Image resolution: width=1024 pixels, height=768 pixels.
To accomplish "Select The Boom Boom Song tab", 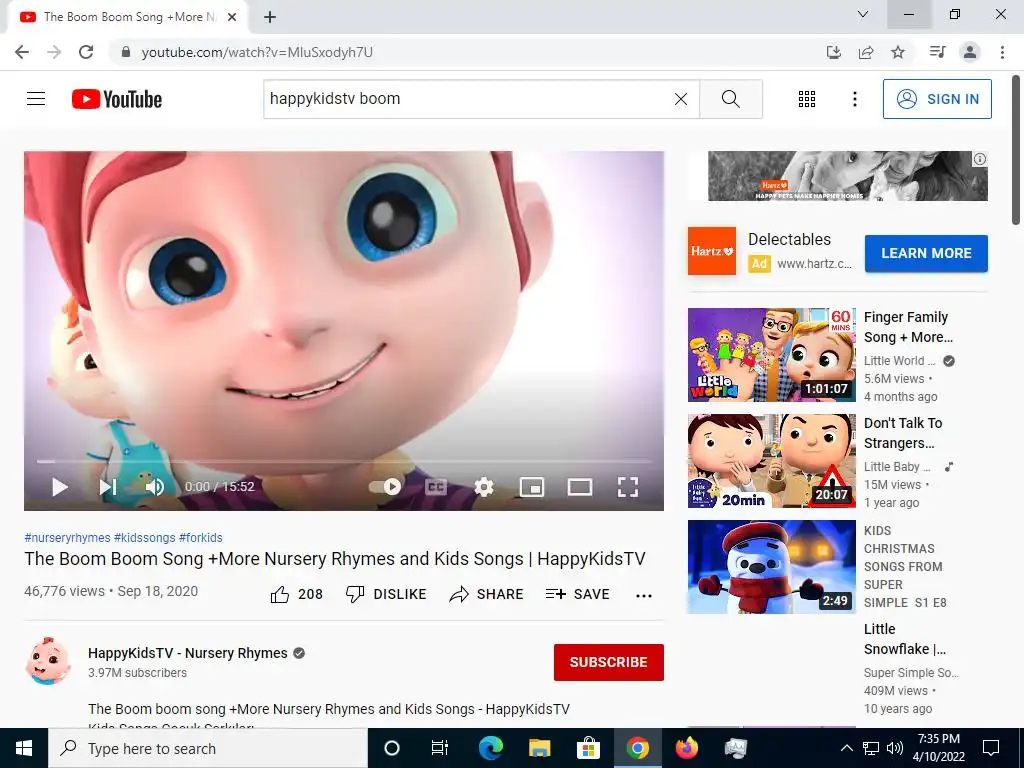I will (x=127, y=18).
